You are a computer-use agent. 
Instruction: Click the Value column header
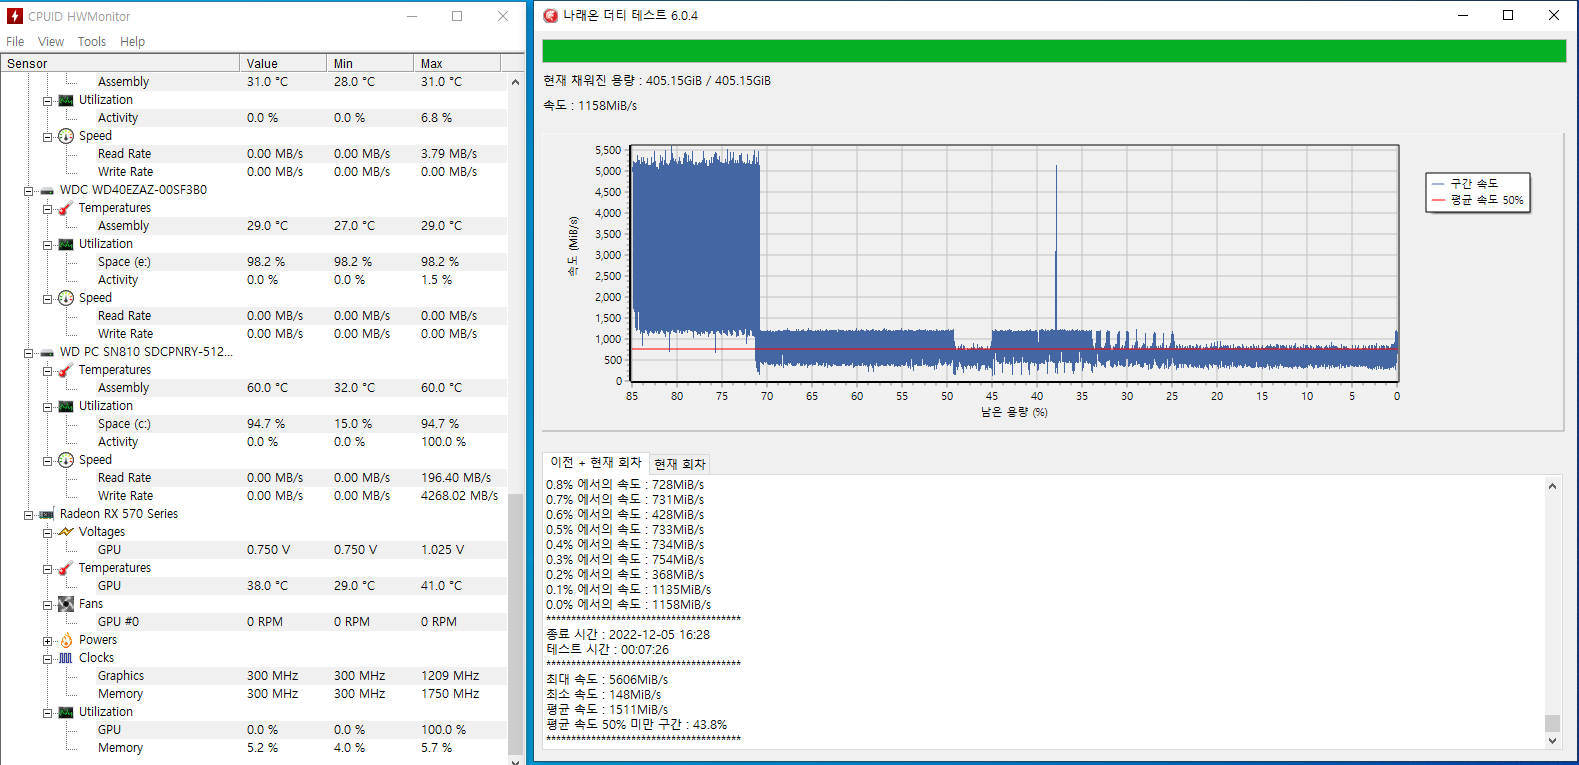pyautogui.click(x=283, y=63)
